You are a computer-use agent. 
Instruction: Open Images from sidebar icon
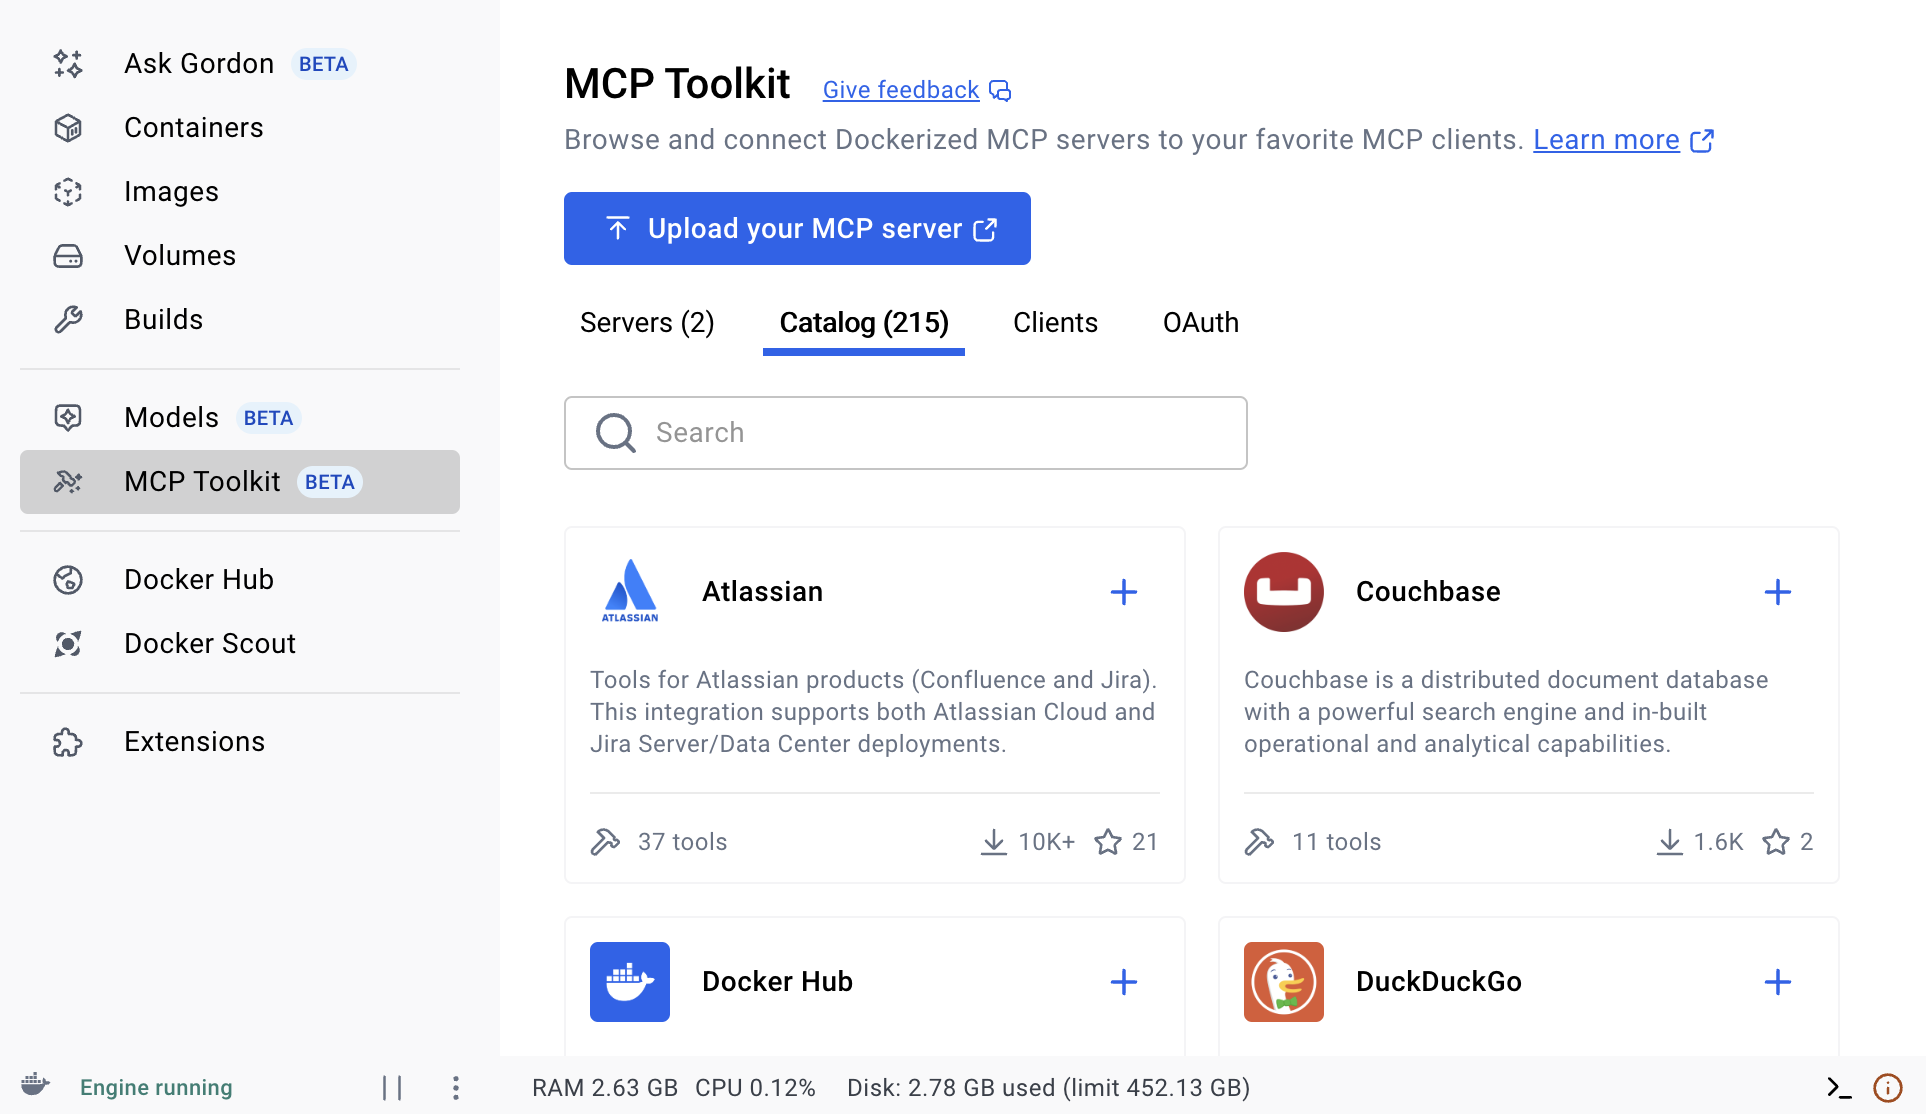coord(68,192)
